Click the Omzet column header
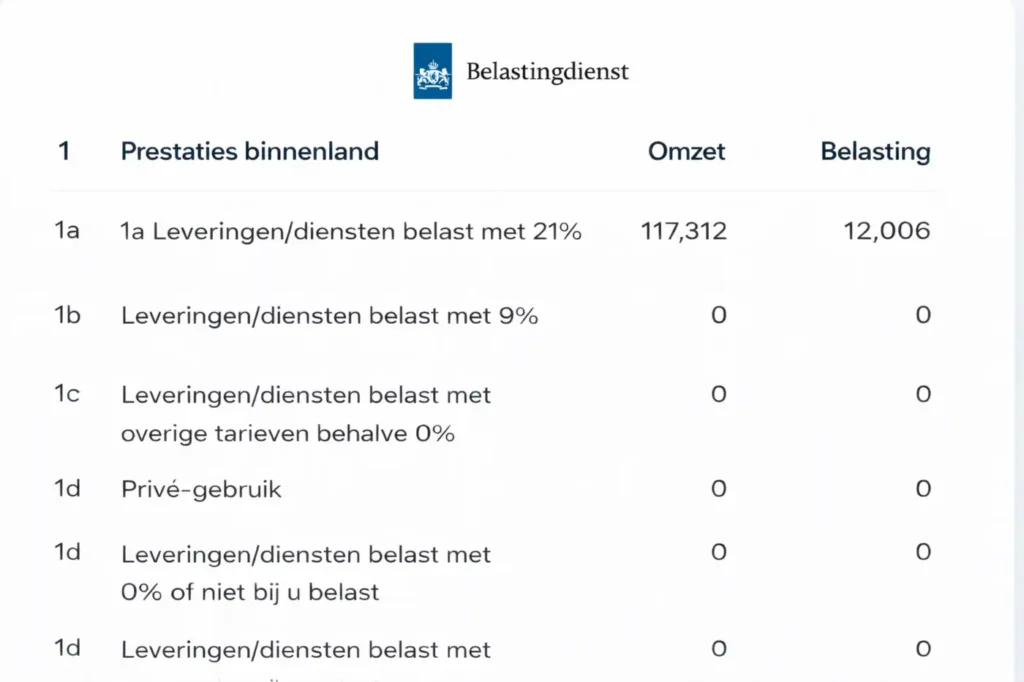The height and width of the screenshot is (682, 1024). coord(686,152)
